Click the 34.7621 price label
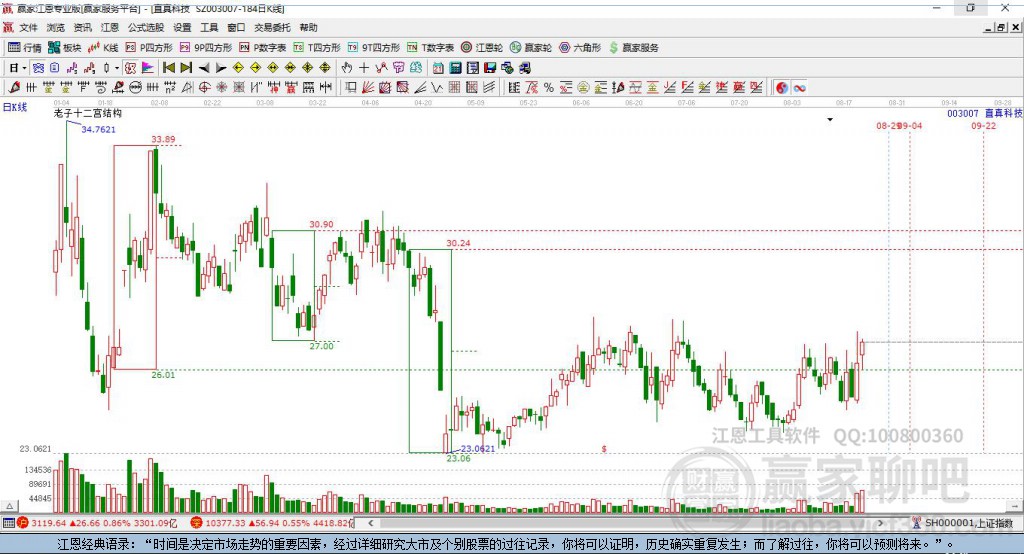 [x=99, y=129]
